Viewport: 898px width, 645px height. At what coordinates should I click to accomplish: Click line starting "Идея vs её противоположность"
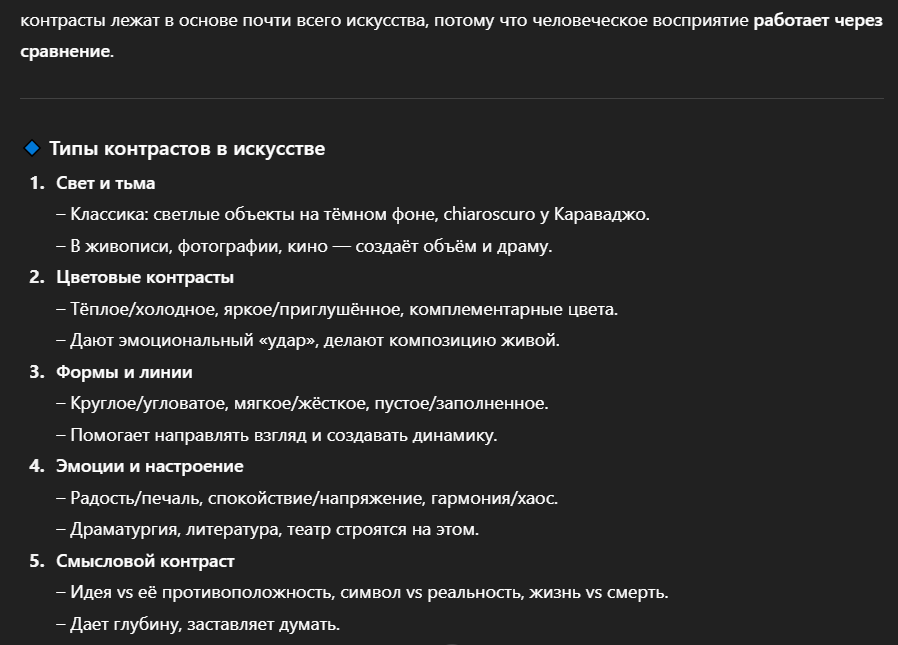(363, 592)
